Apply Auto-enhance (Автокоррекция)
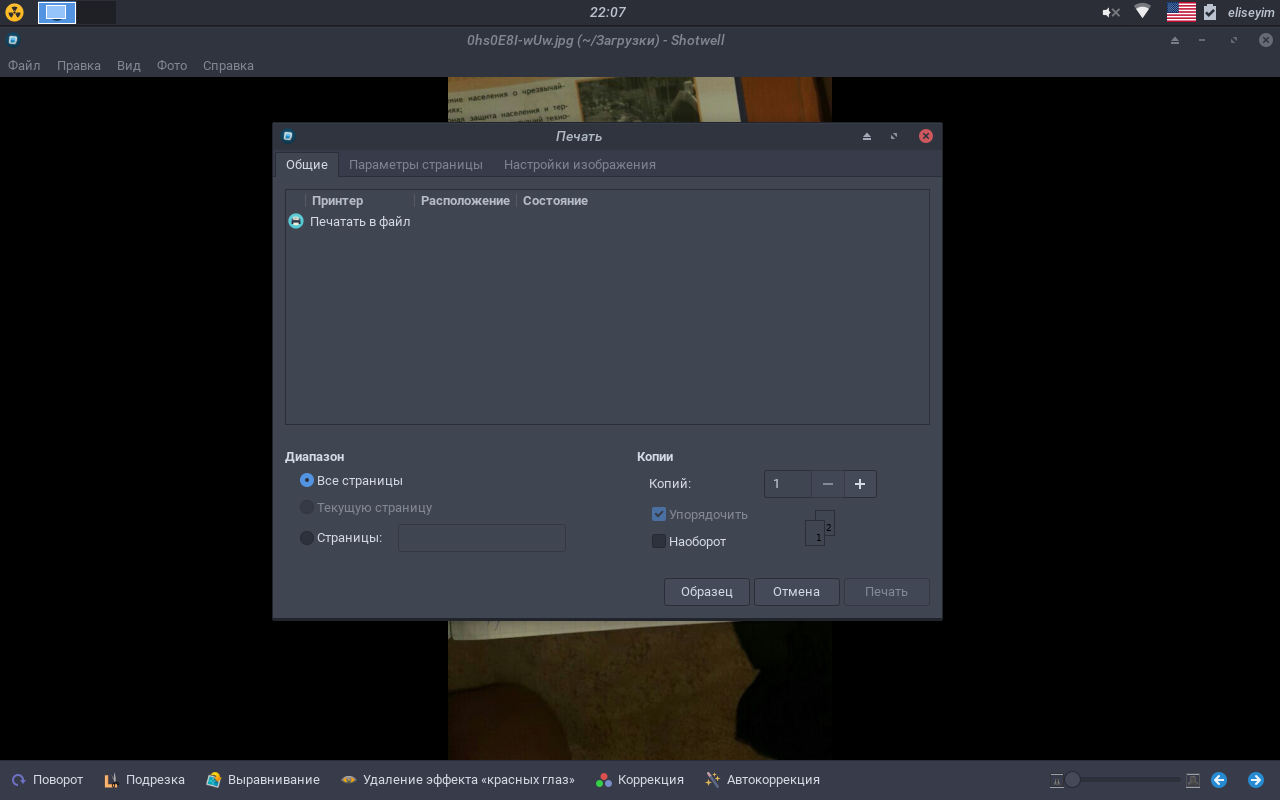Viewport: 1280px width, 800px height. (762, 780)
